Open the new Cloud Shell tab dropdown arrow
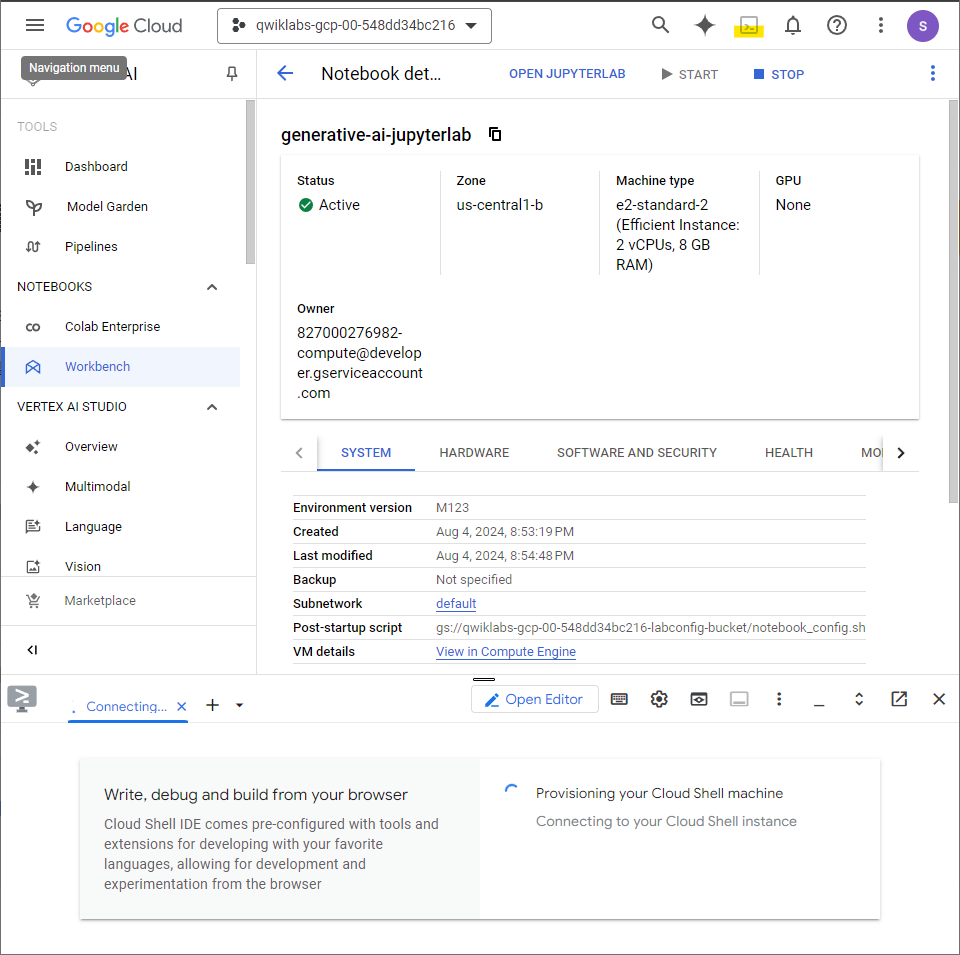Viewport: 960px width, 955px height. click(x=239, y=705)
